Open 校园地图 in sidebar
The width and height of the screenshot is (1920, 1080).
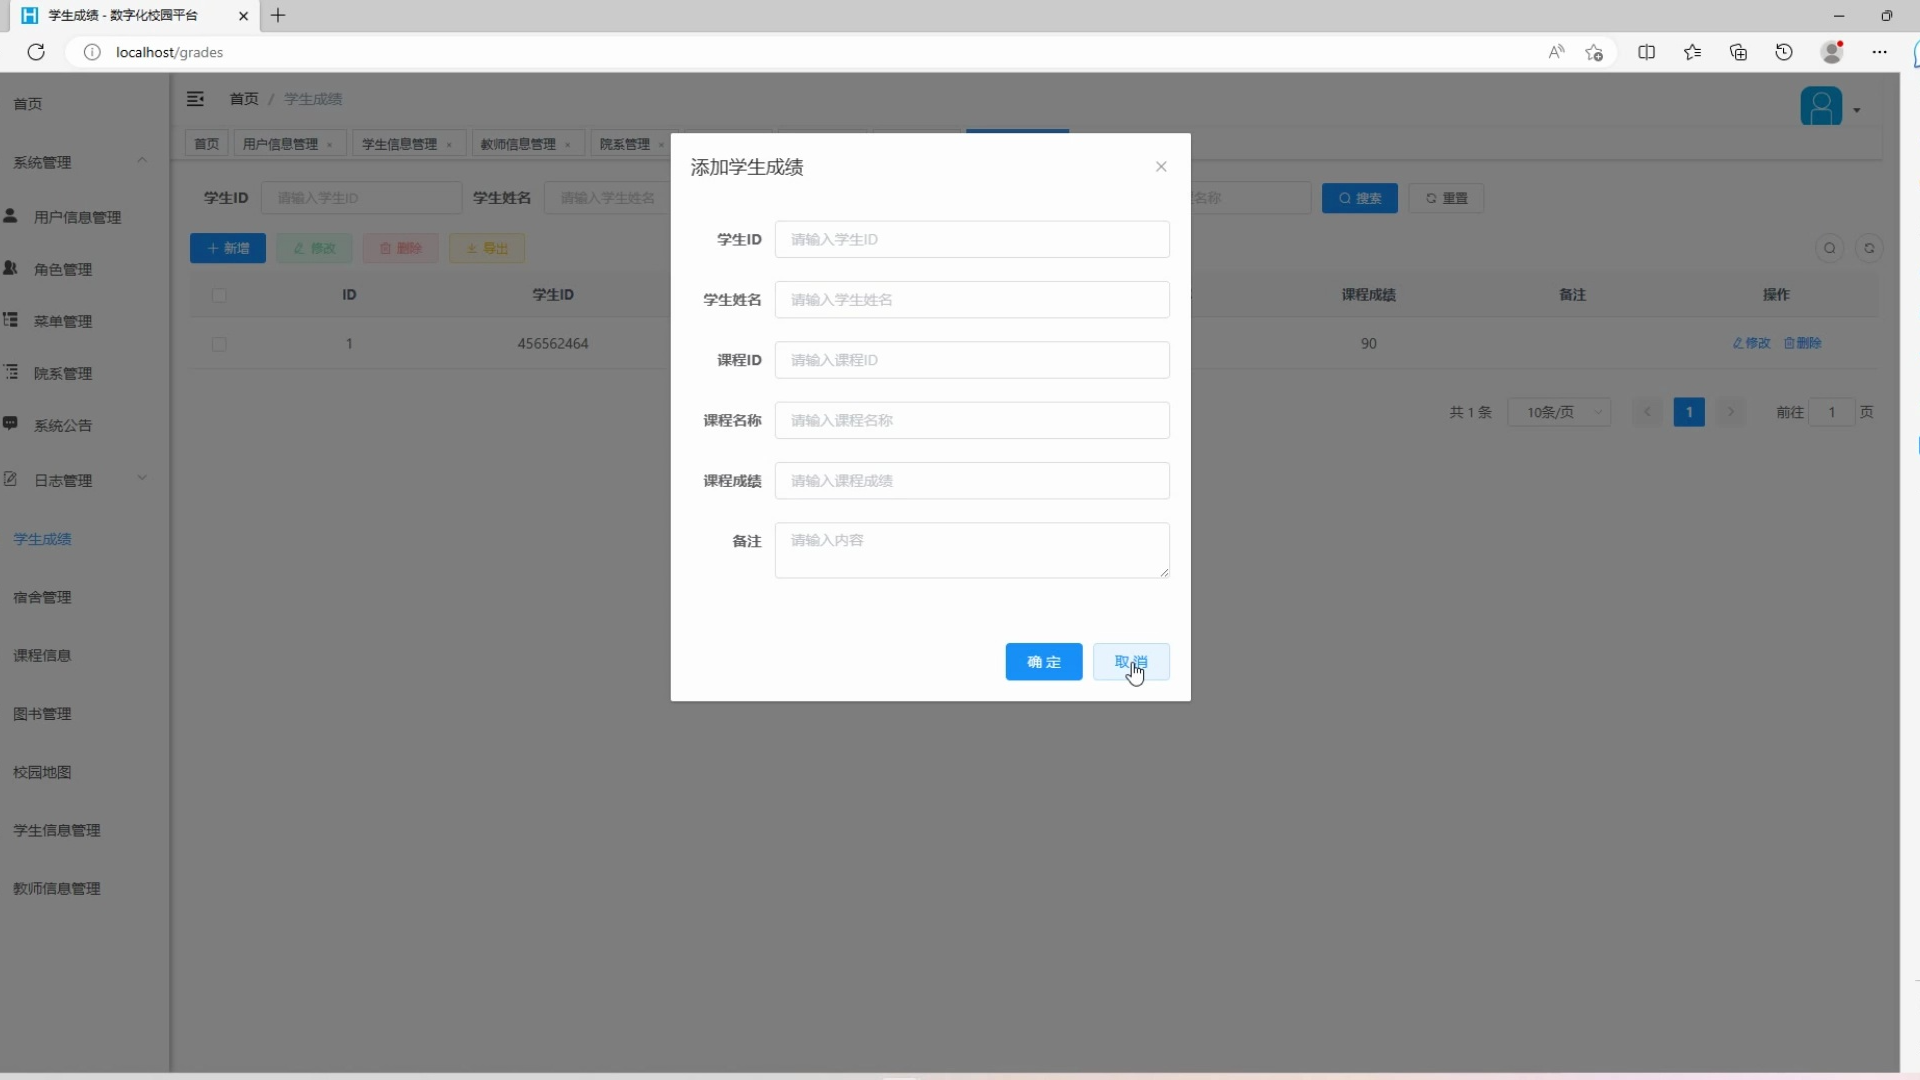42,772
